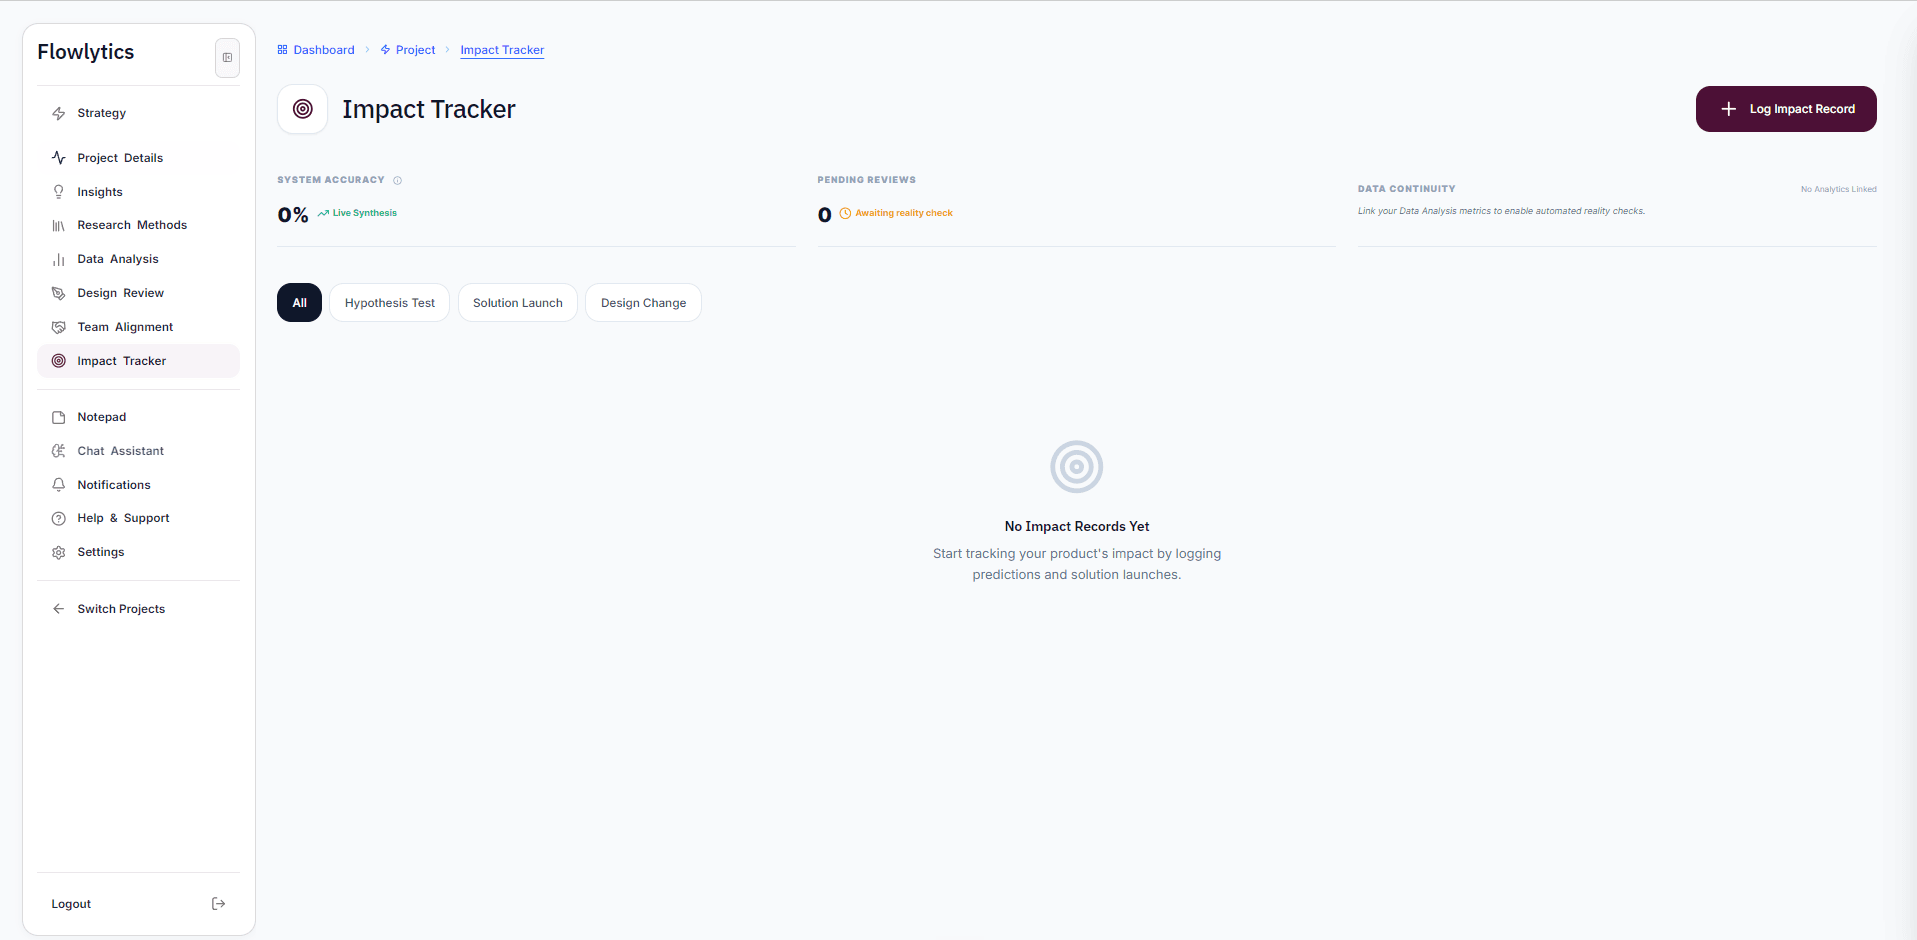
Task: Click the Impact Tracker page heading
Action: pyautogui.click(x=429, y=109)
